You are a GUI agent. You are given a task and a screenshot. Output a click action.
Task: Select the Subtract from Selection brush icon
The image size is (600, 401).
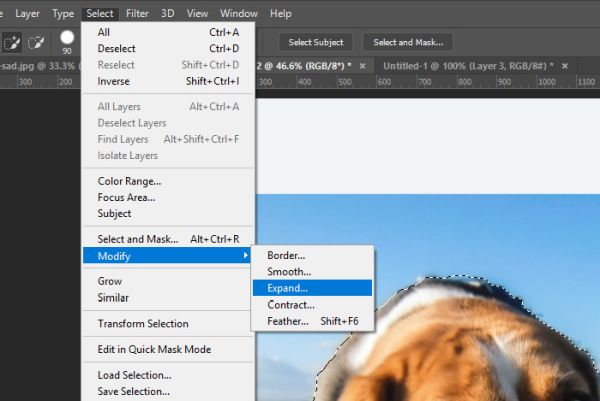(36, 42)
